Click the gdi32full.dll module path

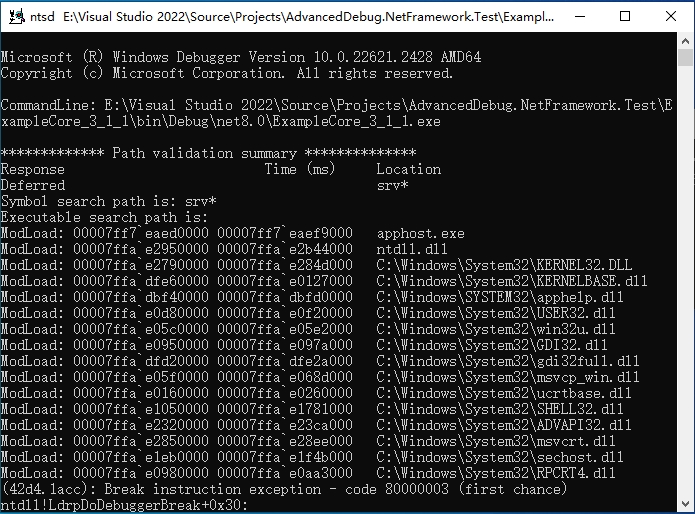coord(508,361)
